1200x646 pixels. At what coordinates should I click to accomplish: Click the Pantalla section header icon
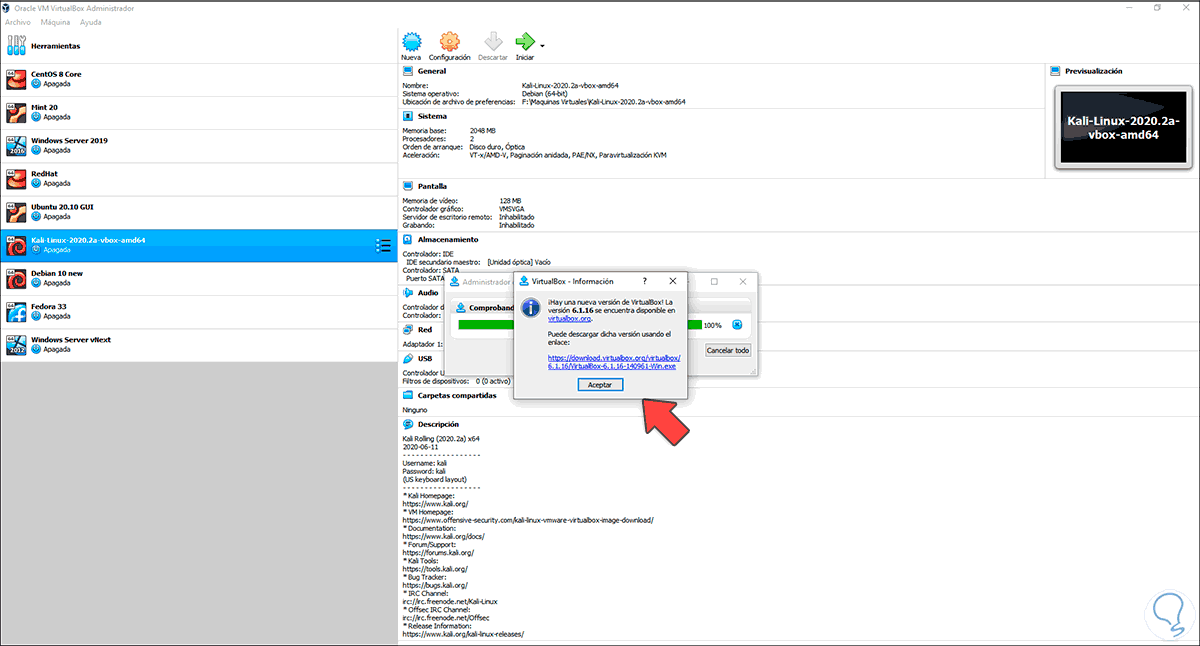(408, 186)
